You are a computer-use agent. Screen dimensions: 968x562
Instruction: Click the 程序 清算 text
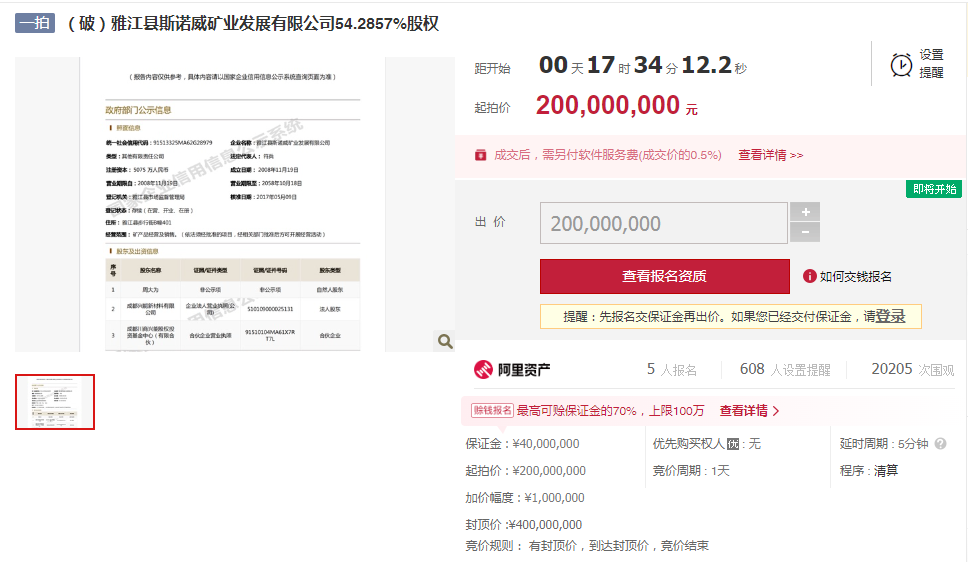[869, 471]
